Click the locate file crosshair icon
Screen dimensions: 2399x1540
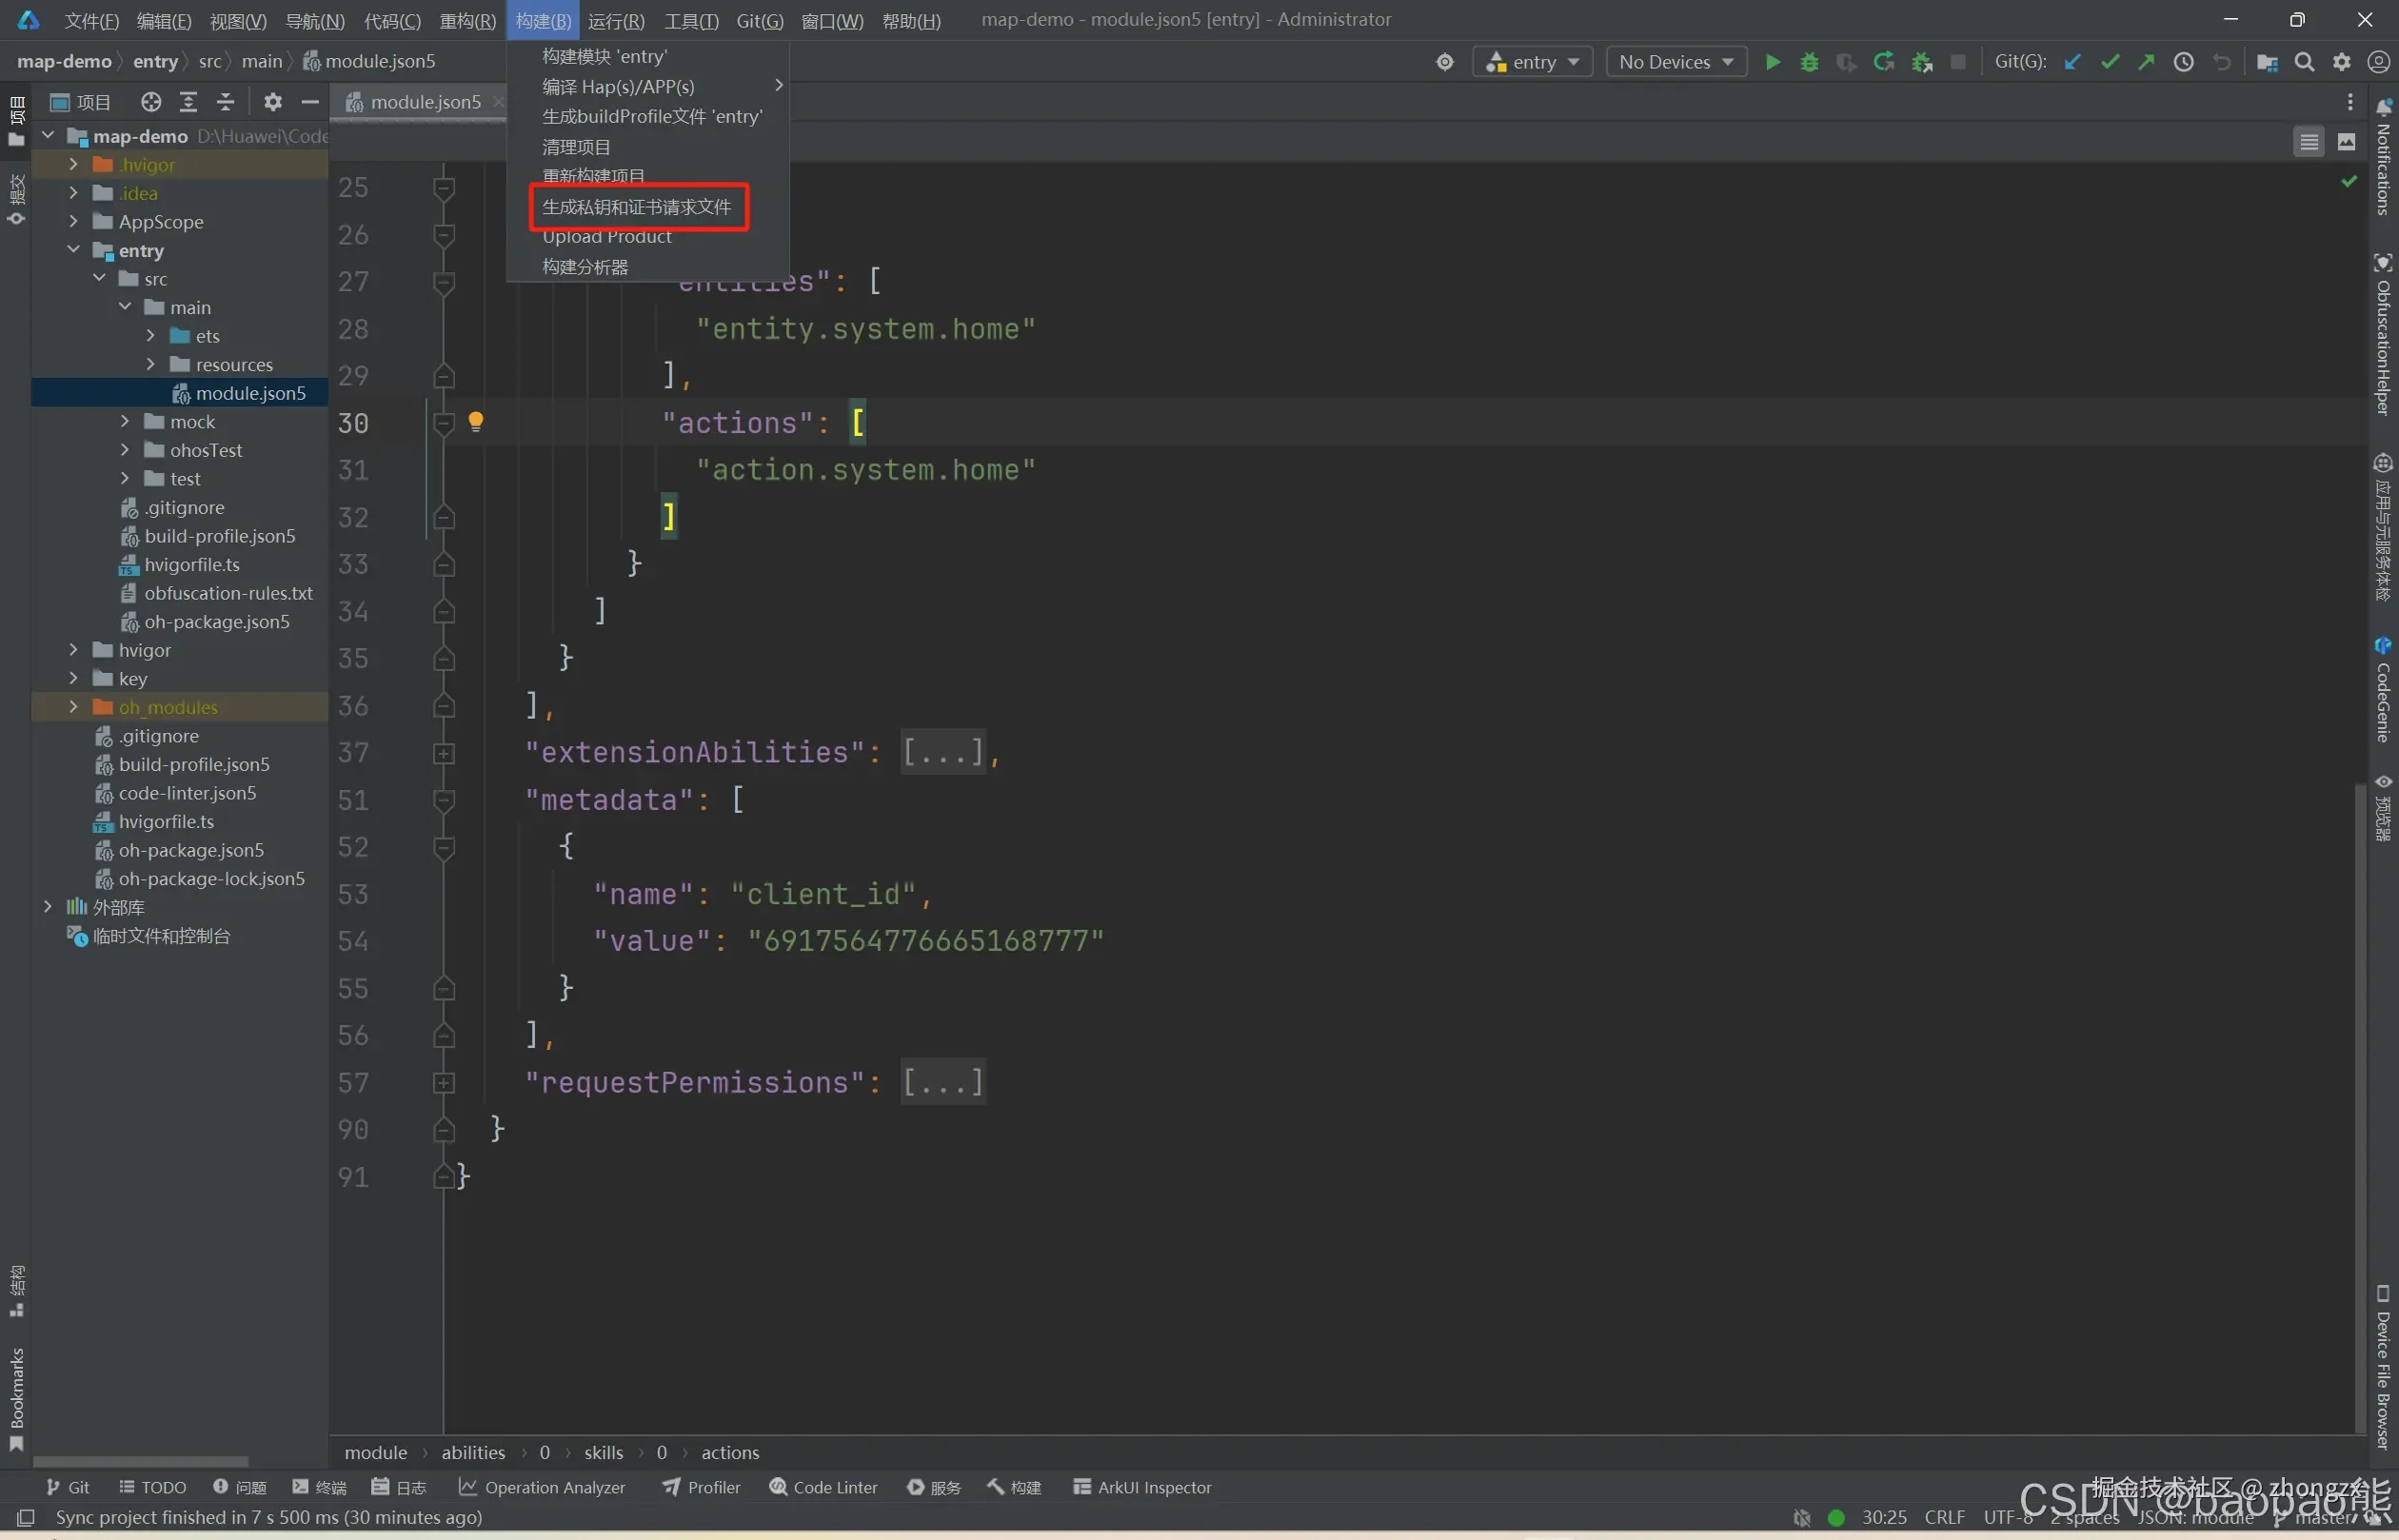(151, 102)
